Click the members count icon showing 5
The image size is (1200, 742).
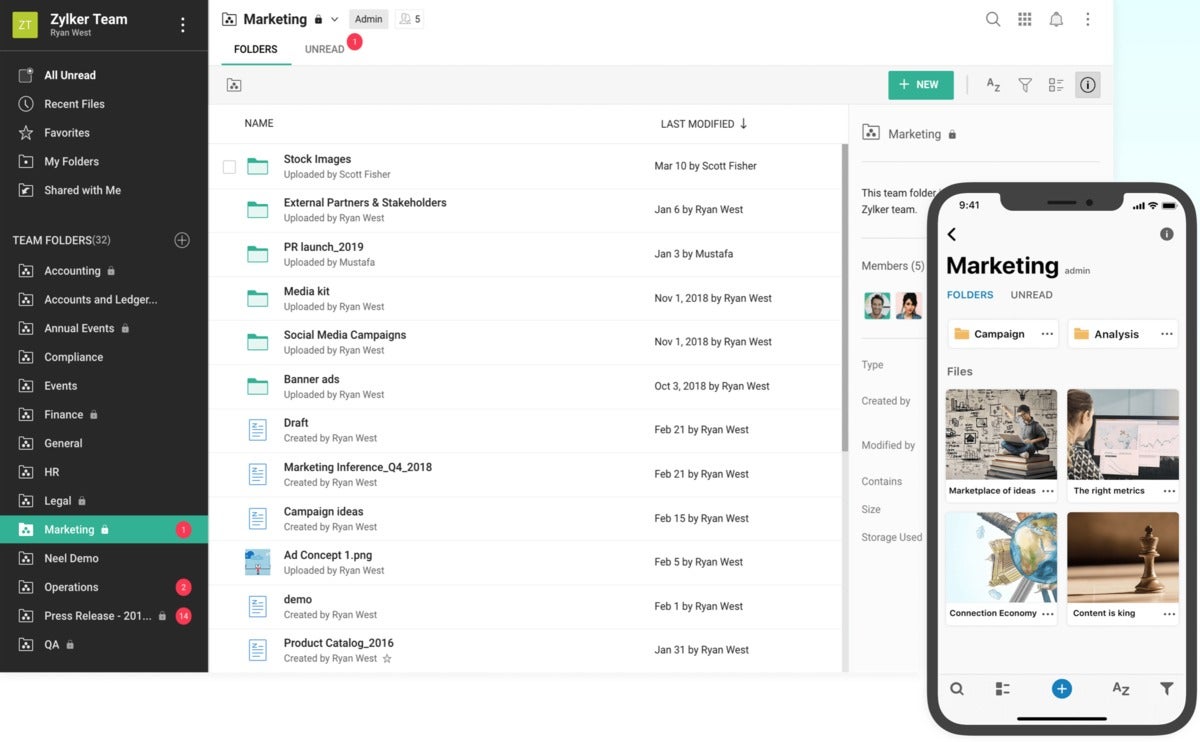pos(409,19)
